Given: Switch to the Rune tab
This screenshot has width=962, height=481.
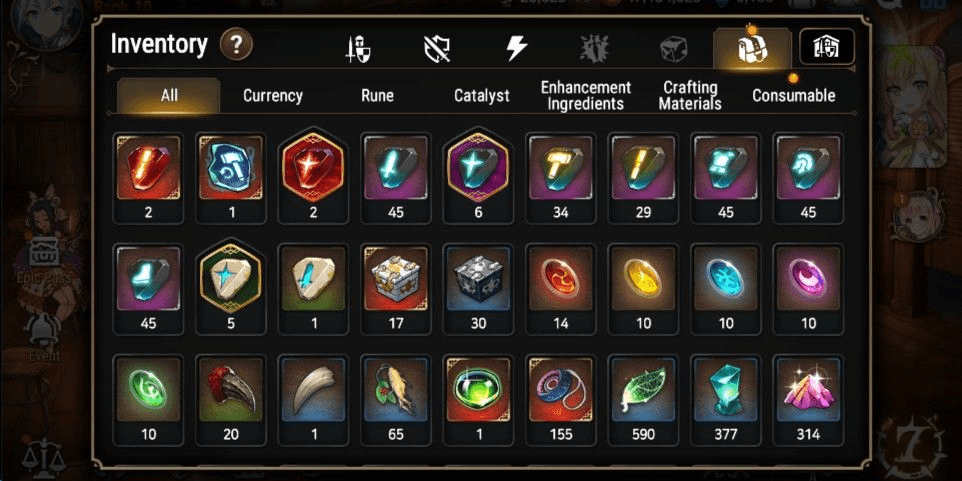Looking at the screenshot, I should (377, 96).
